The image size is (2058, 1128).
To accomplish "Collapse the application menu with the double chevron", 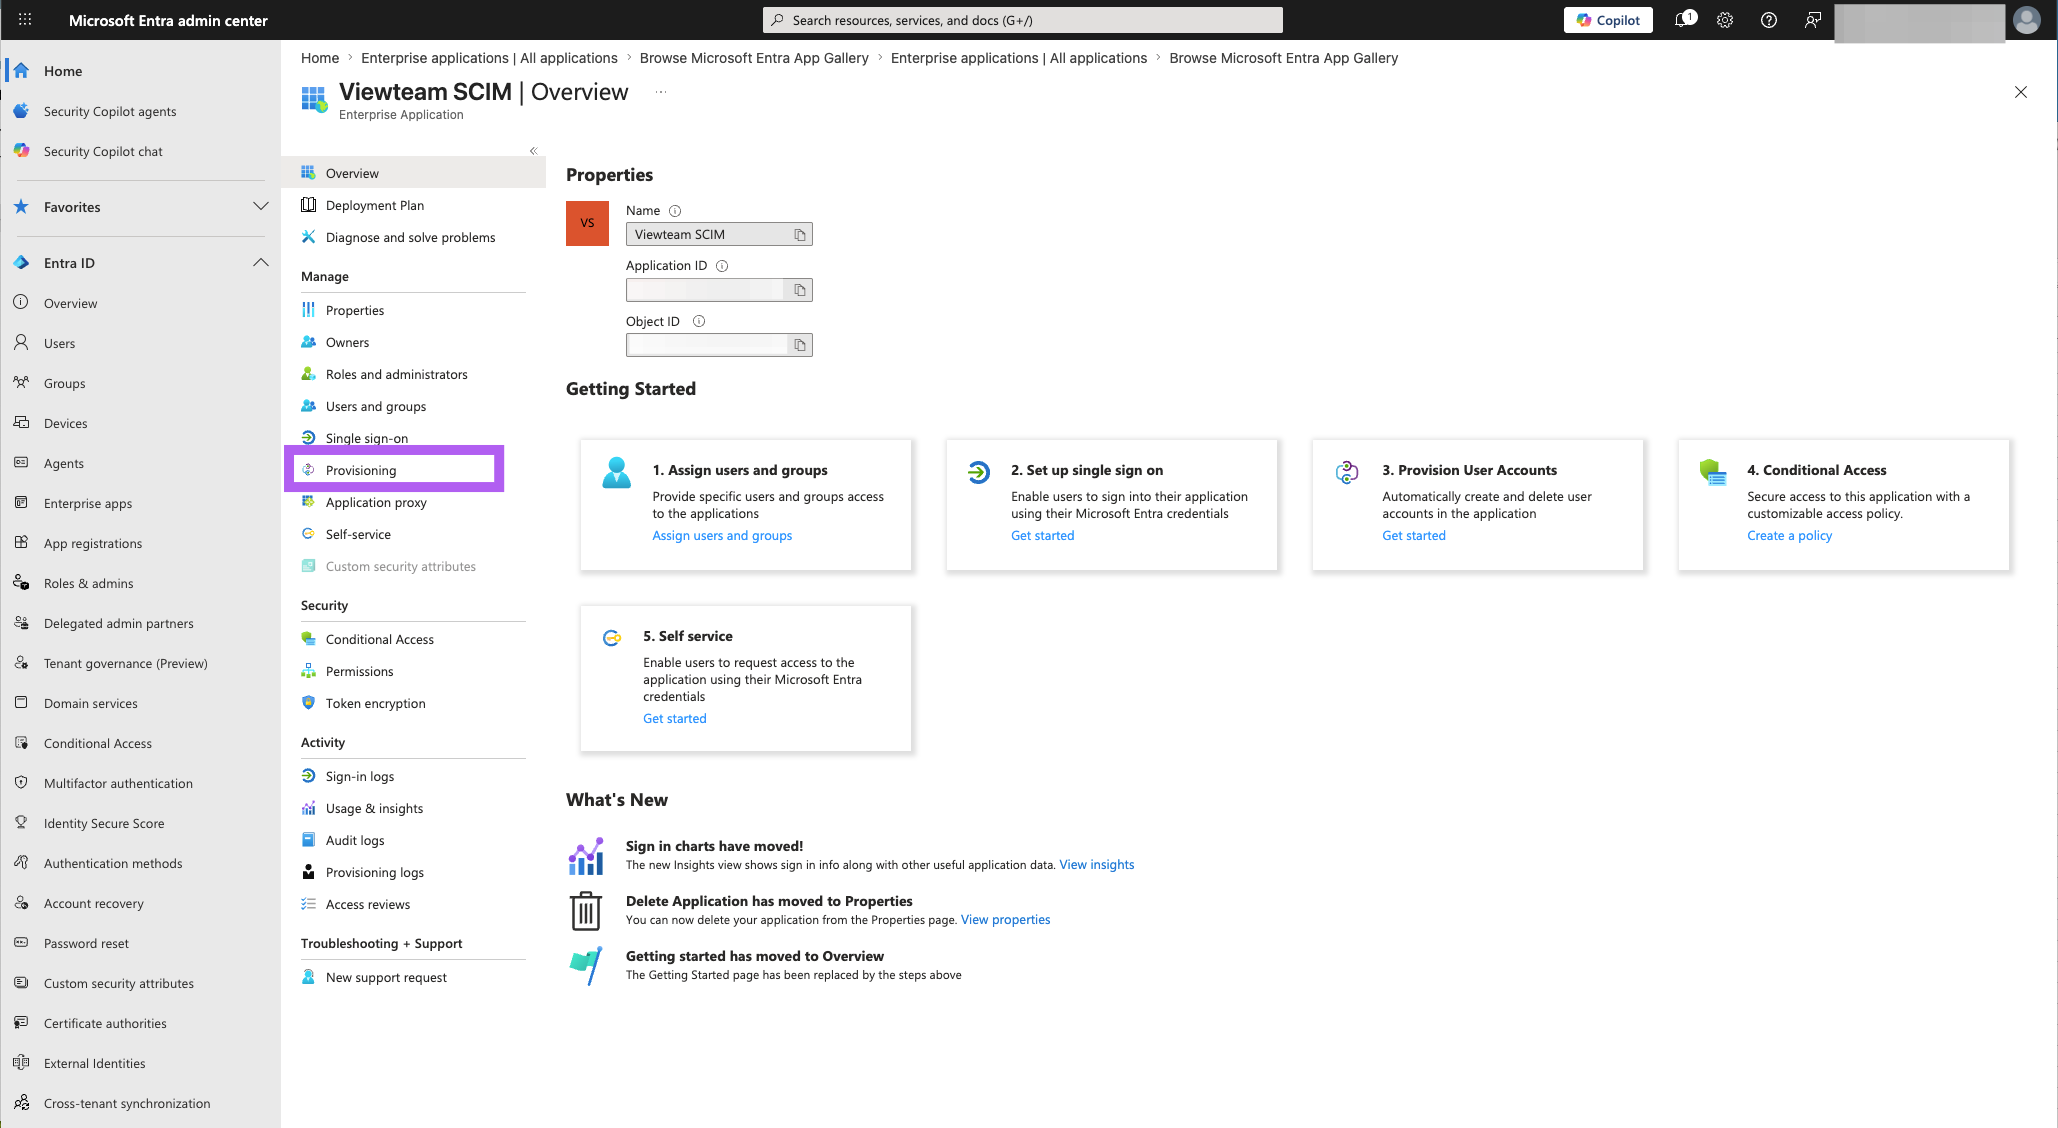I will [533, 151].
